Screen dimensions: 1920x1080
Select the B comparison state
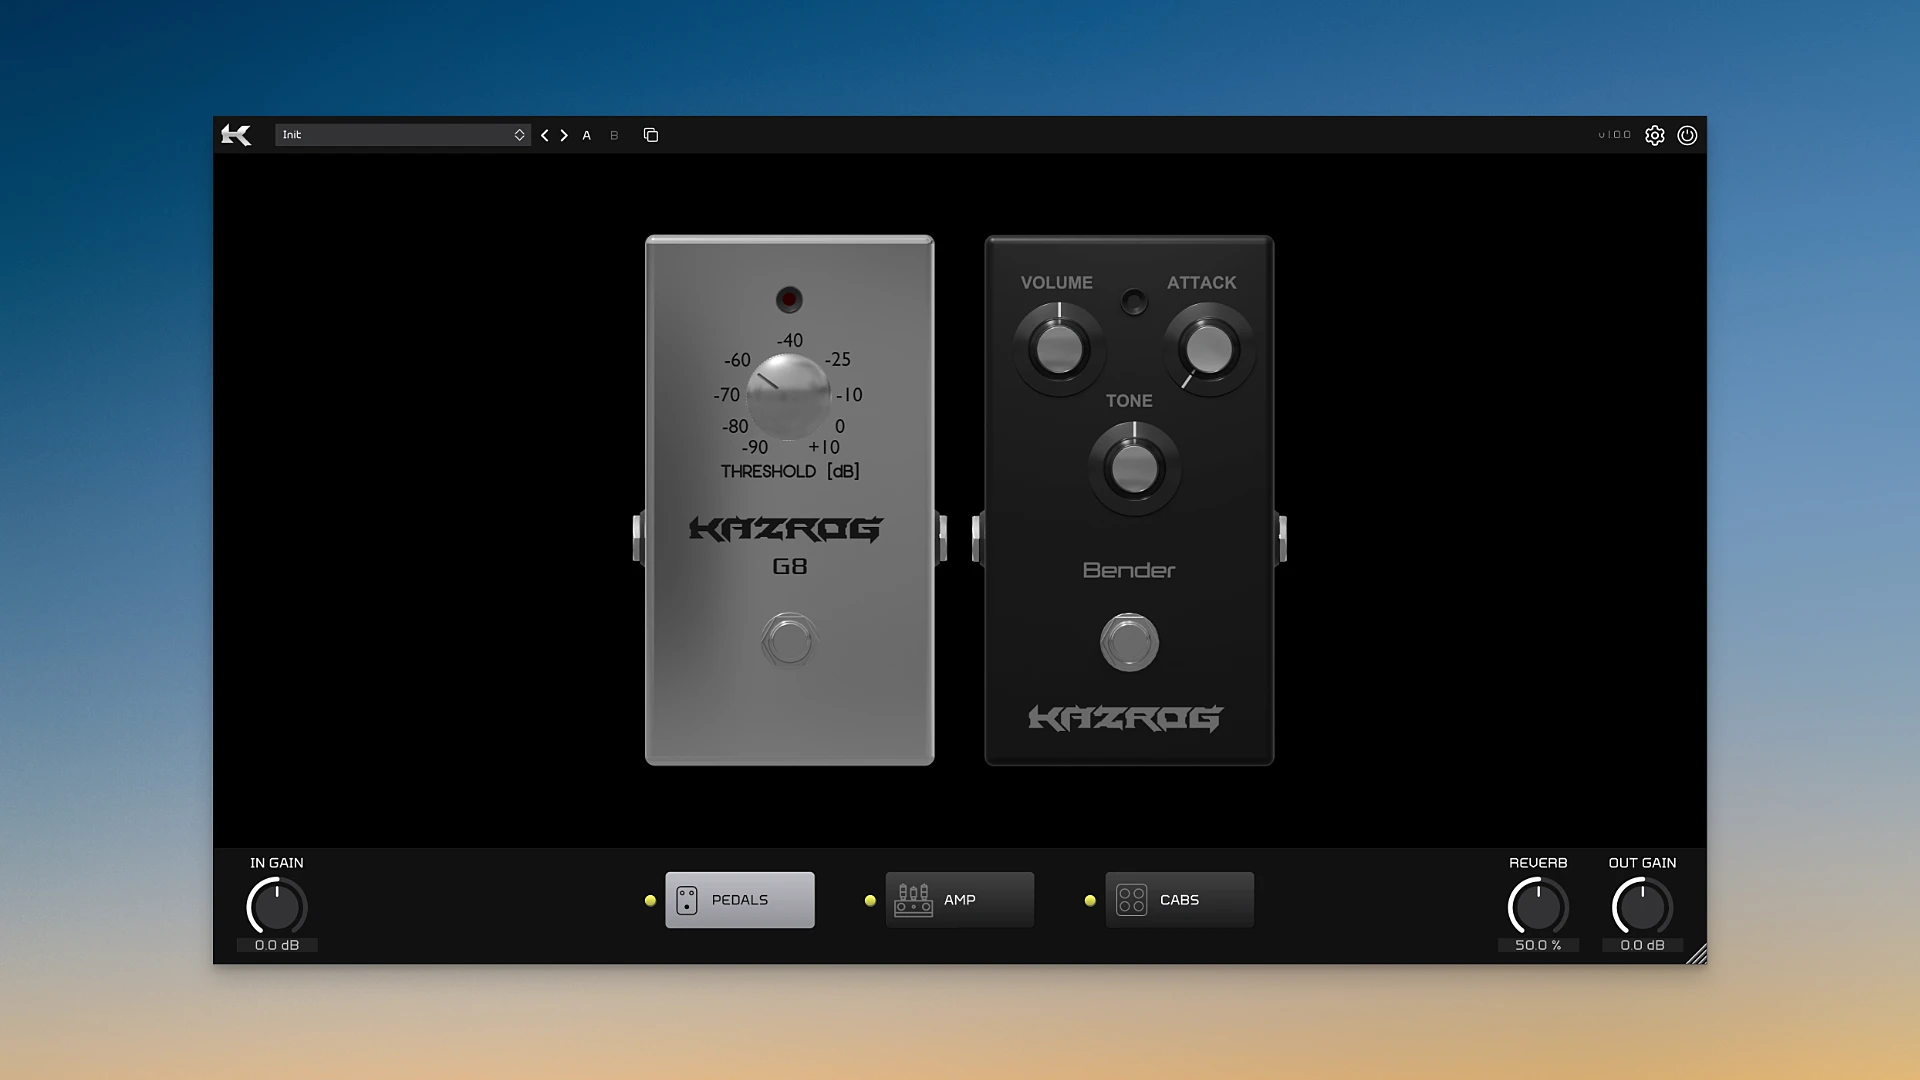614,135
